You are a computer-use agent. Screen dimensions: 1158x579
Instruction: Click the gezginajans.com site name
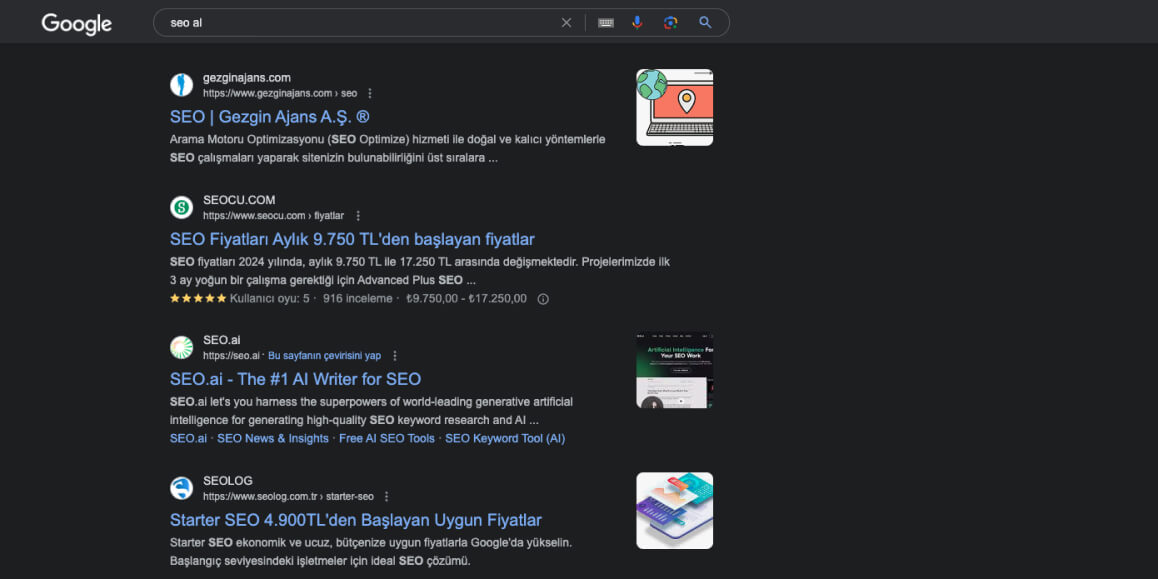tap(247, 78)
